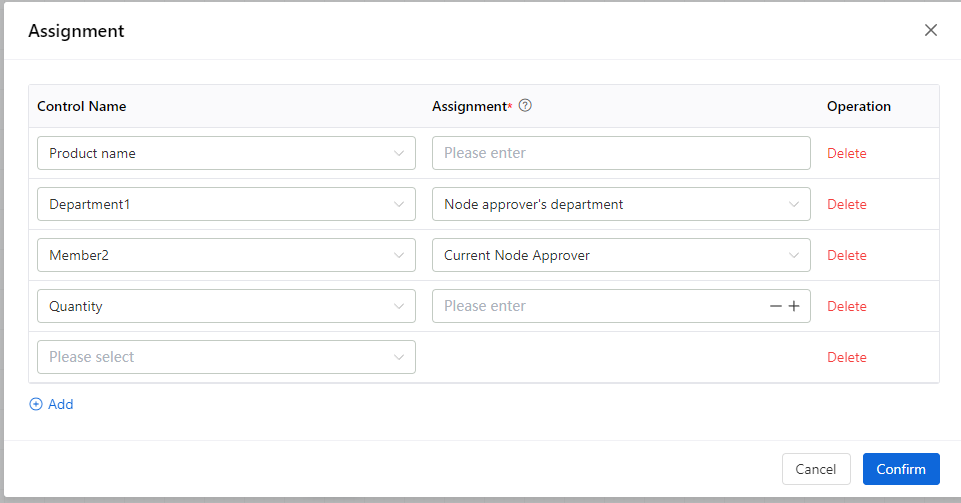Close the Assignment dialog
Viewport: 961px width, 503px height.
click(x=930, y=30)
